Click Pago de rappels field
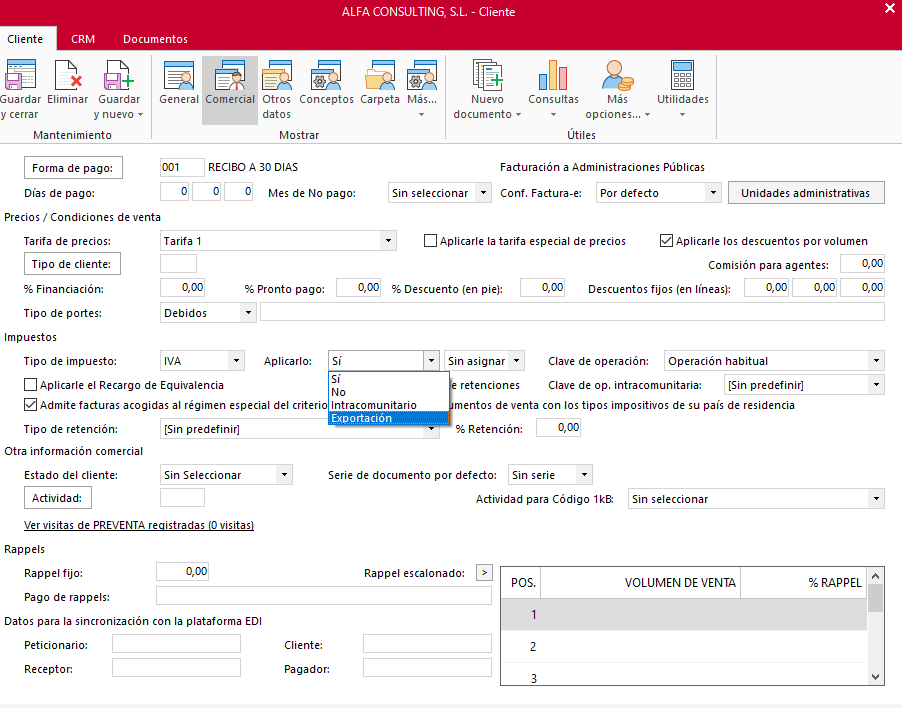Viewport: 902px width, 708px height. click(324, 596)
